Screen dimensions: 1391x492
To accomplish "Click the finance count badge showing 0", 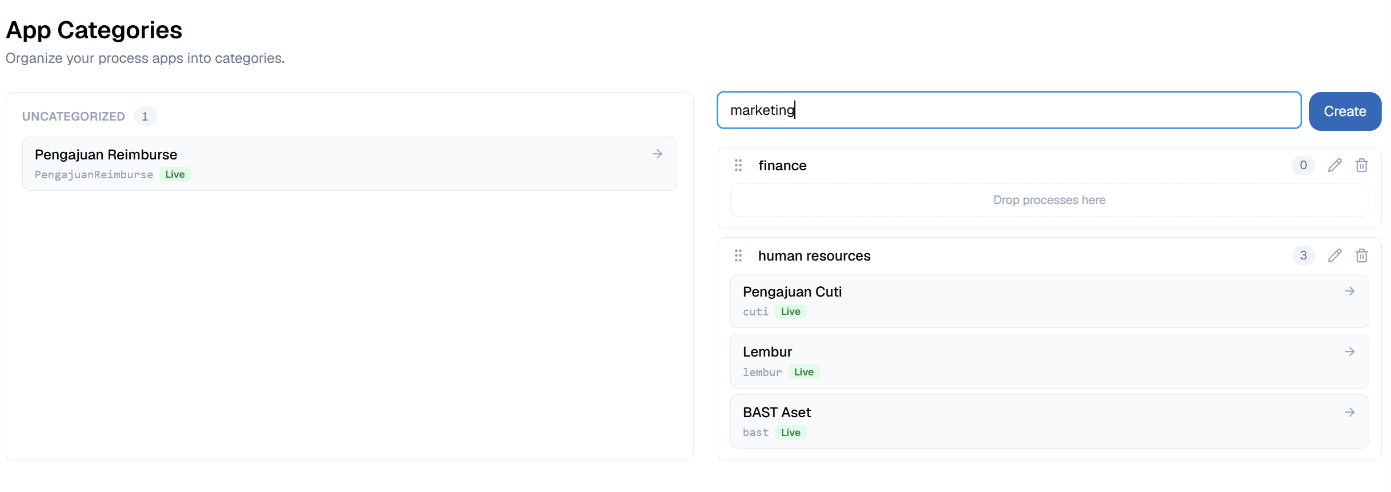I will (1303, 165).
